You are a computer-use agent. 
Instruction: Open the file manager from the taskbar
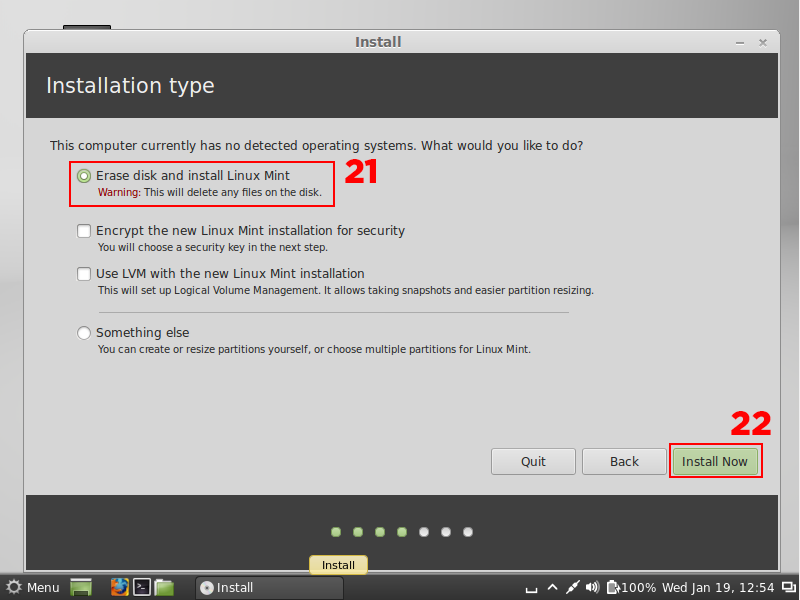click(x=163, y=587)
